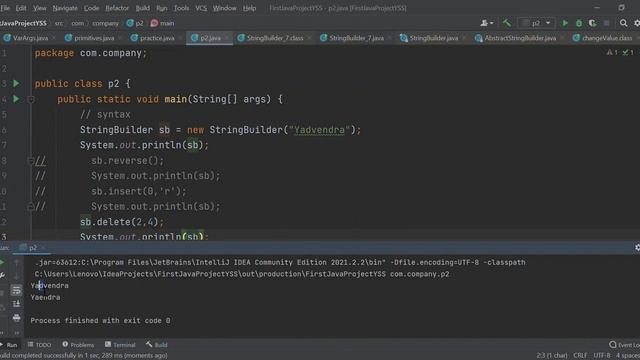Build project with the green hammer icon
The height and width of the screenshot is (360, 640).
tap(507, 23)
